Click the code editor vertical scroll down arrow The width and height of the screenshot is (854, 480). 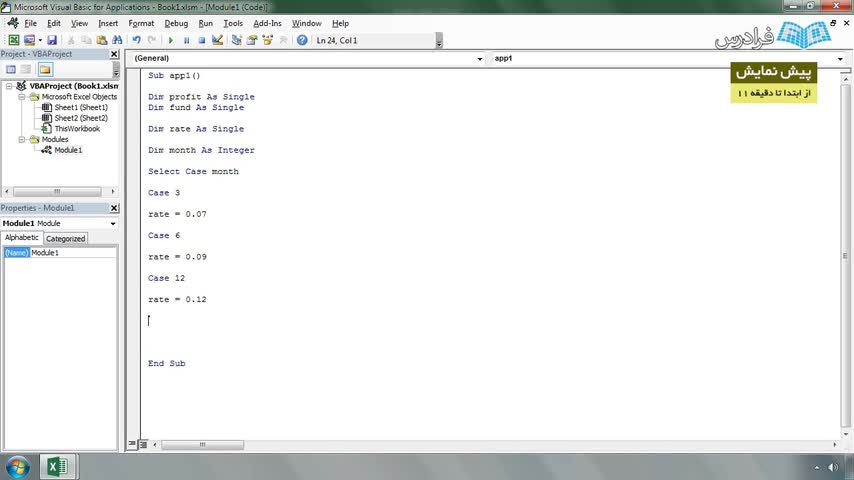pyautogui.click(x=845, y=434)
